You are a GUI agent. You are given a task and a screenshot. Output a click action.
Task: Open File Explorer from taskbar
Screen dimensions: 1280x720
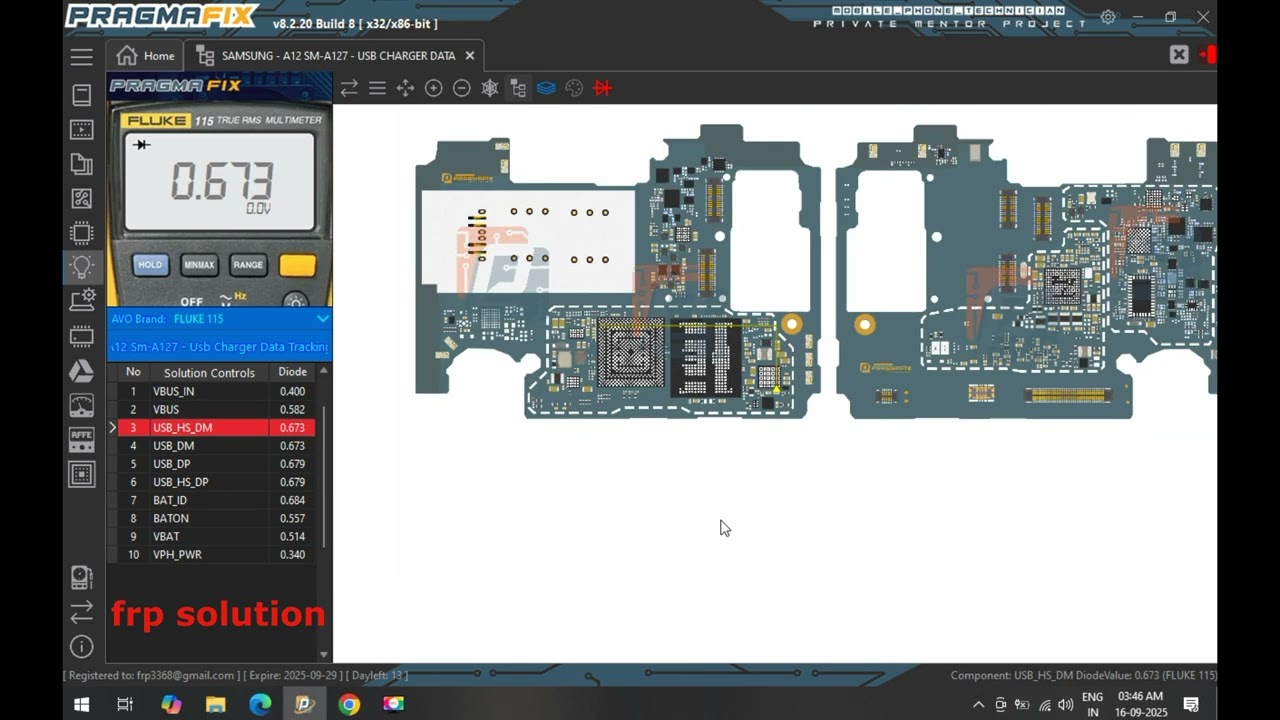click(x=215, y=704)
